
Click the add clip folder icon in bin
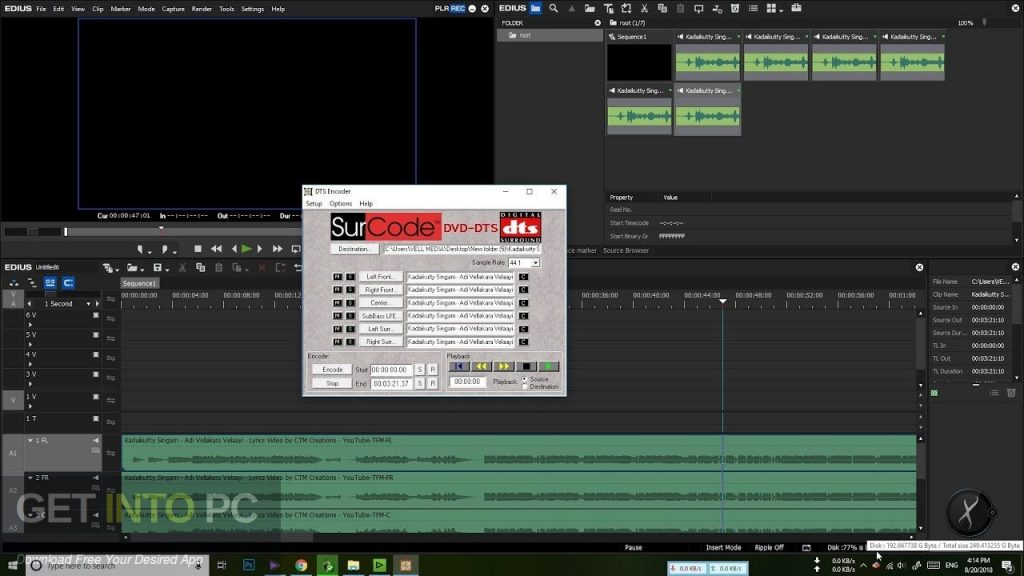tap(590, 8)
